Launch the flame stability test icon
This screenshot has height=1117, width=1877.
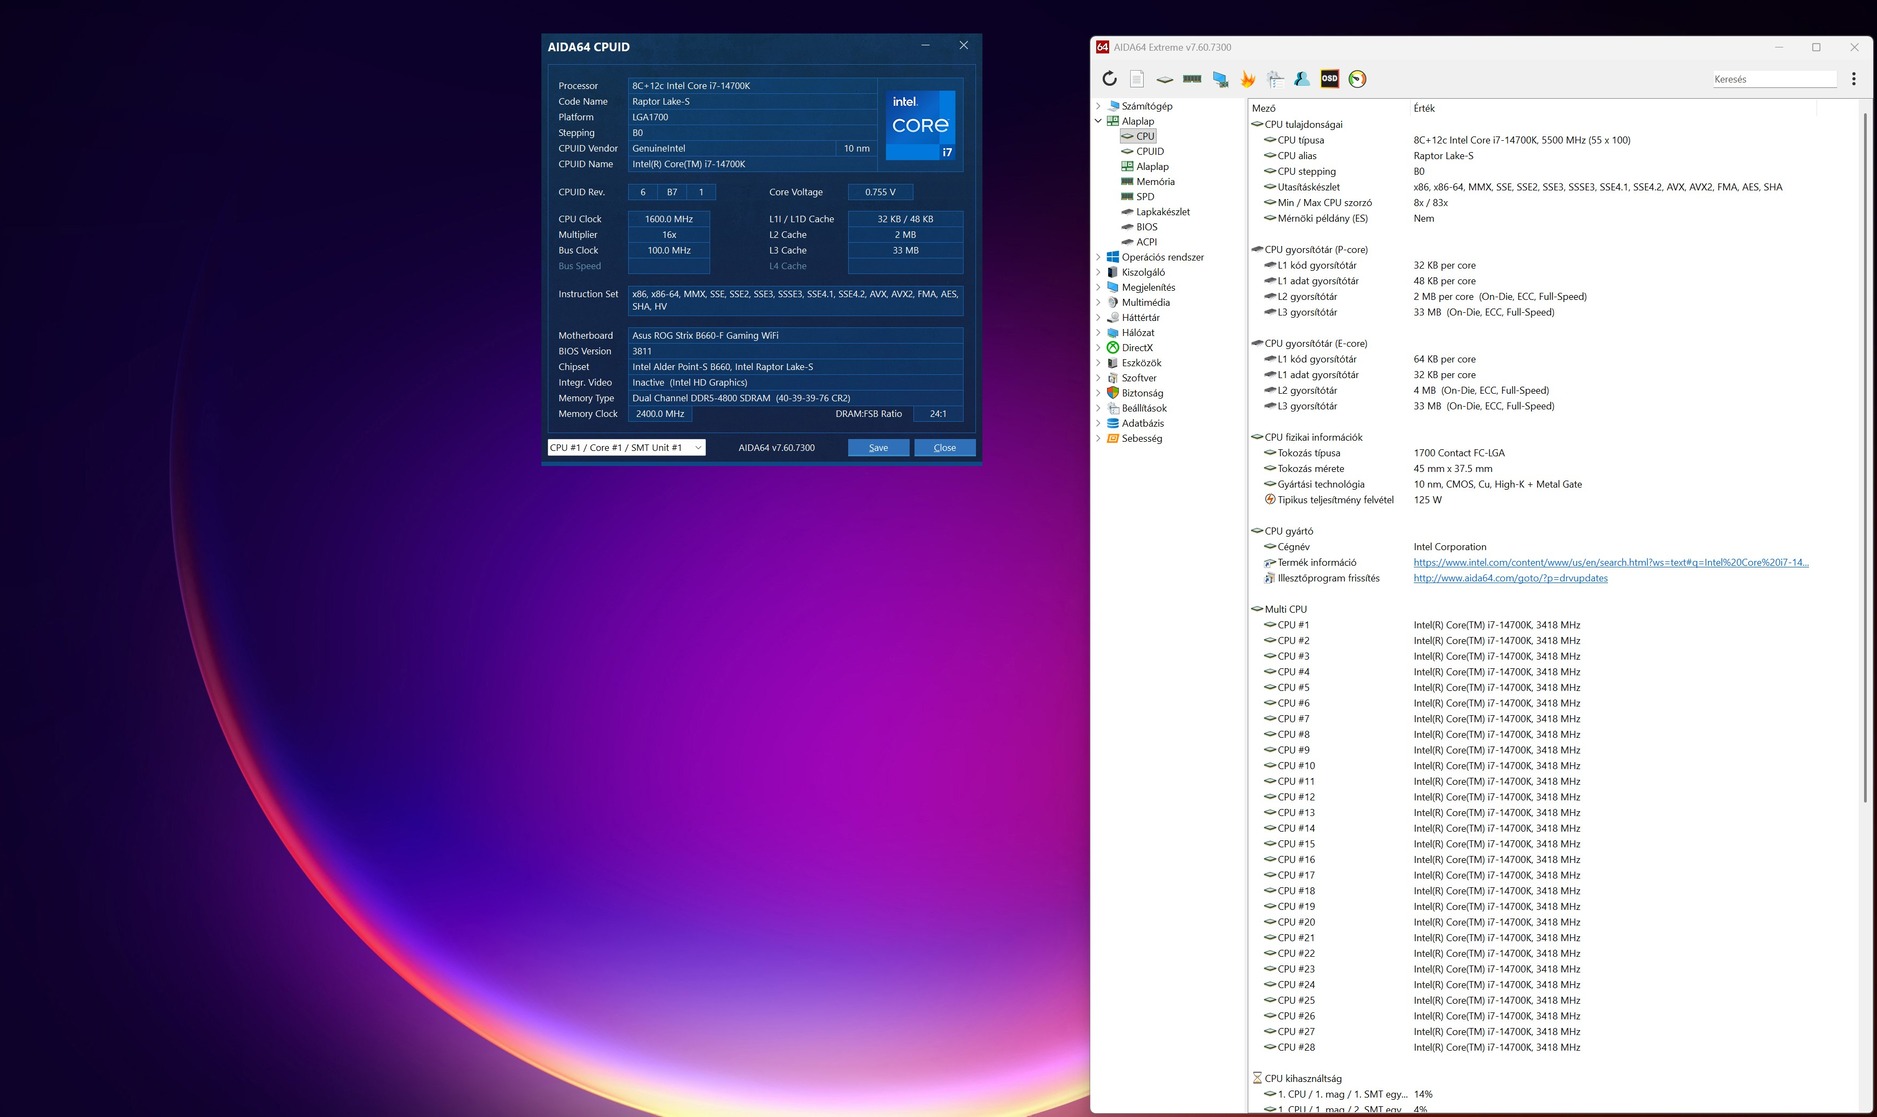(1248, 79)
